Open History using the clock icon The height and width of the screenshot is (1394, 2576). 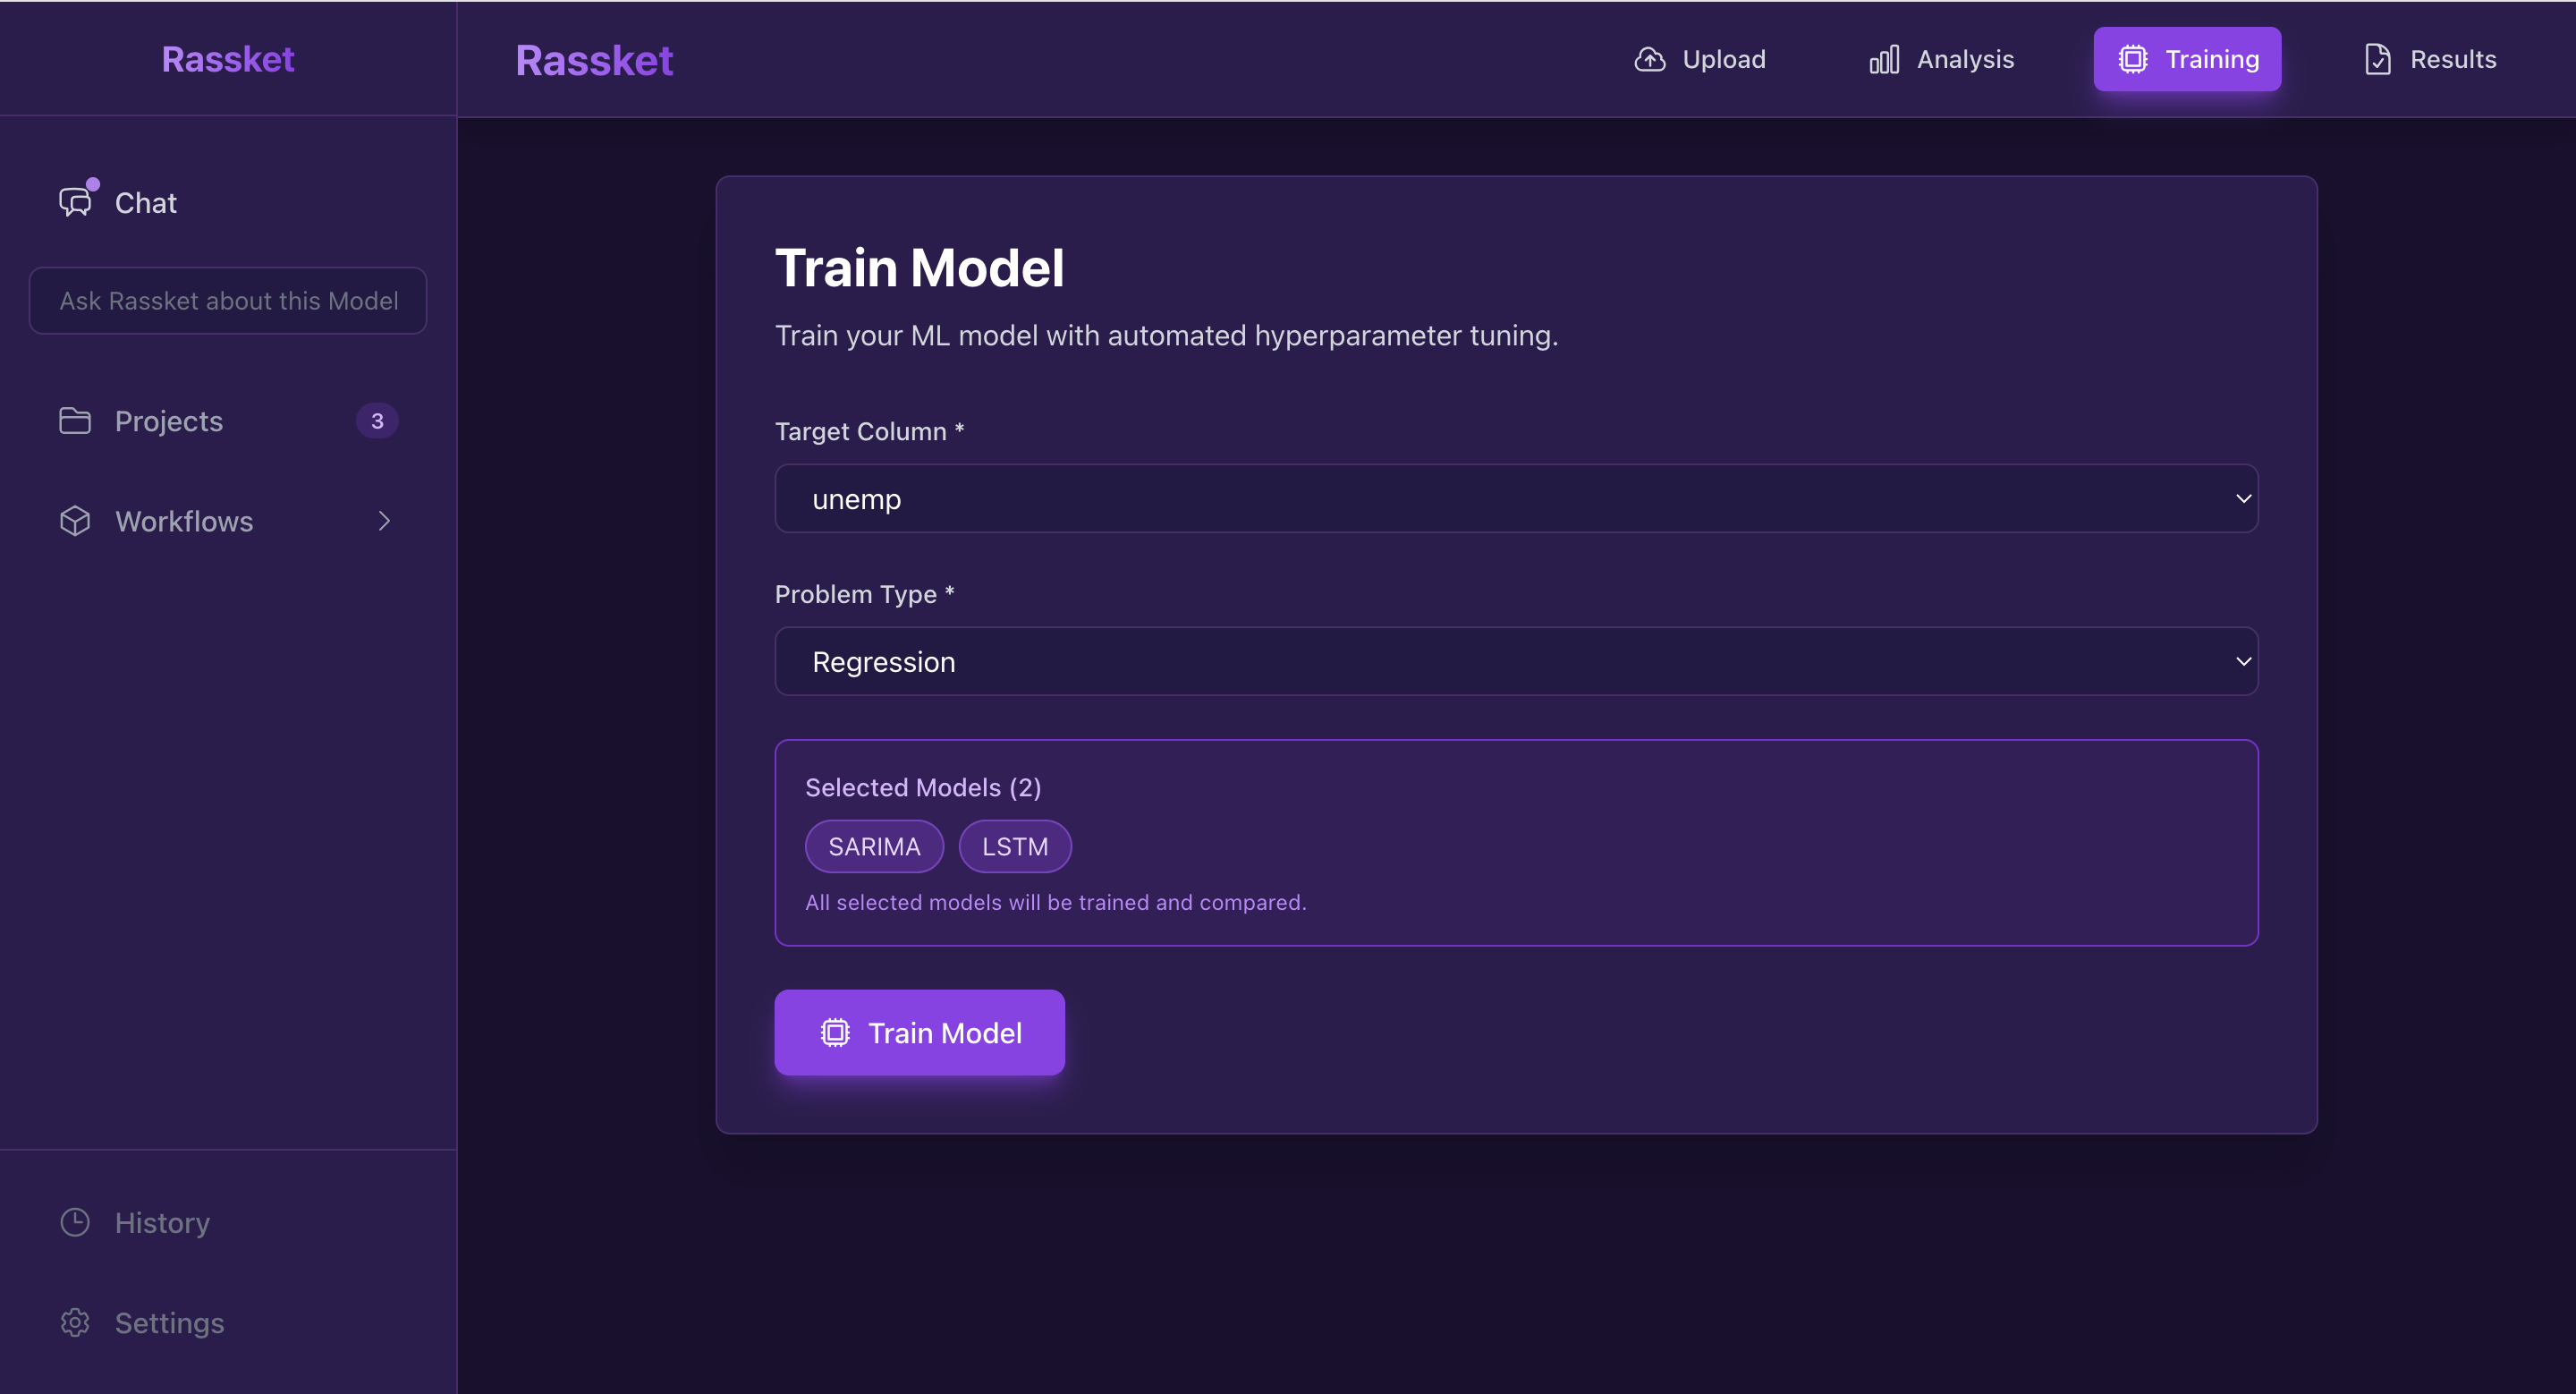tap(74, 1222)
